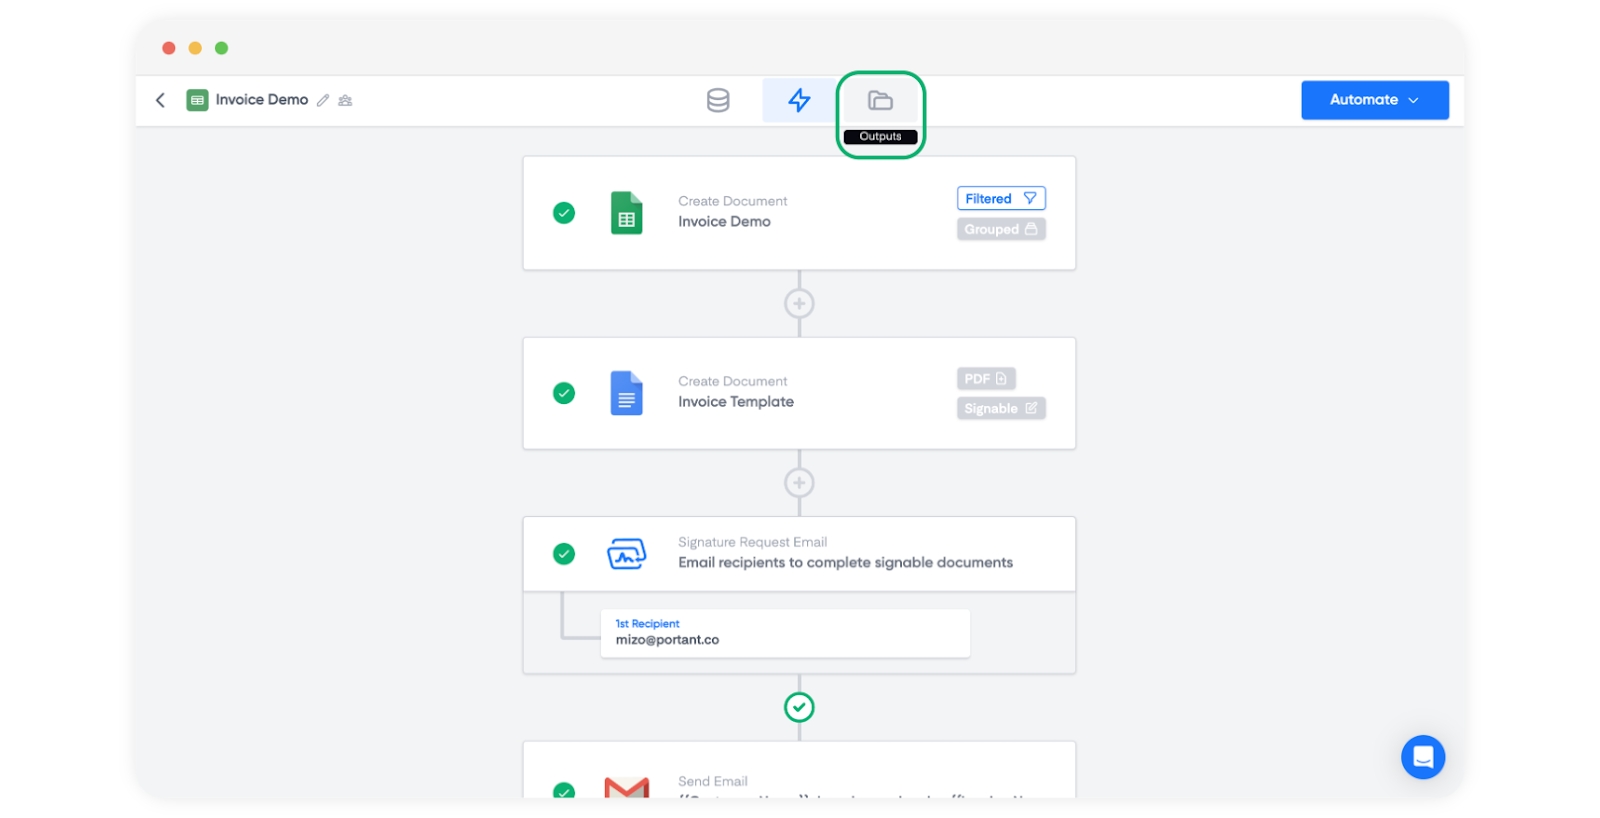Click the Google Docs icon in Invoice Template block
1600x818 pixels.
(626, 393)
